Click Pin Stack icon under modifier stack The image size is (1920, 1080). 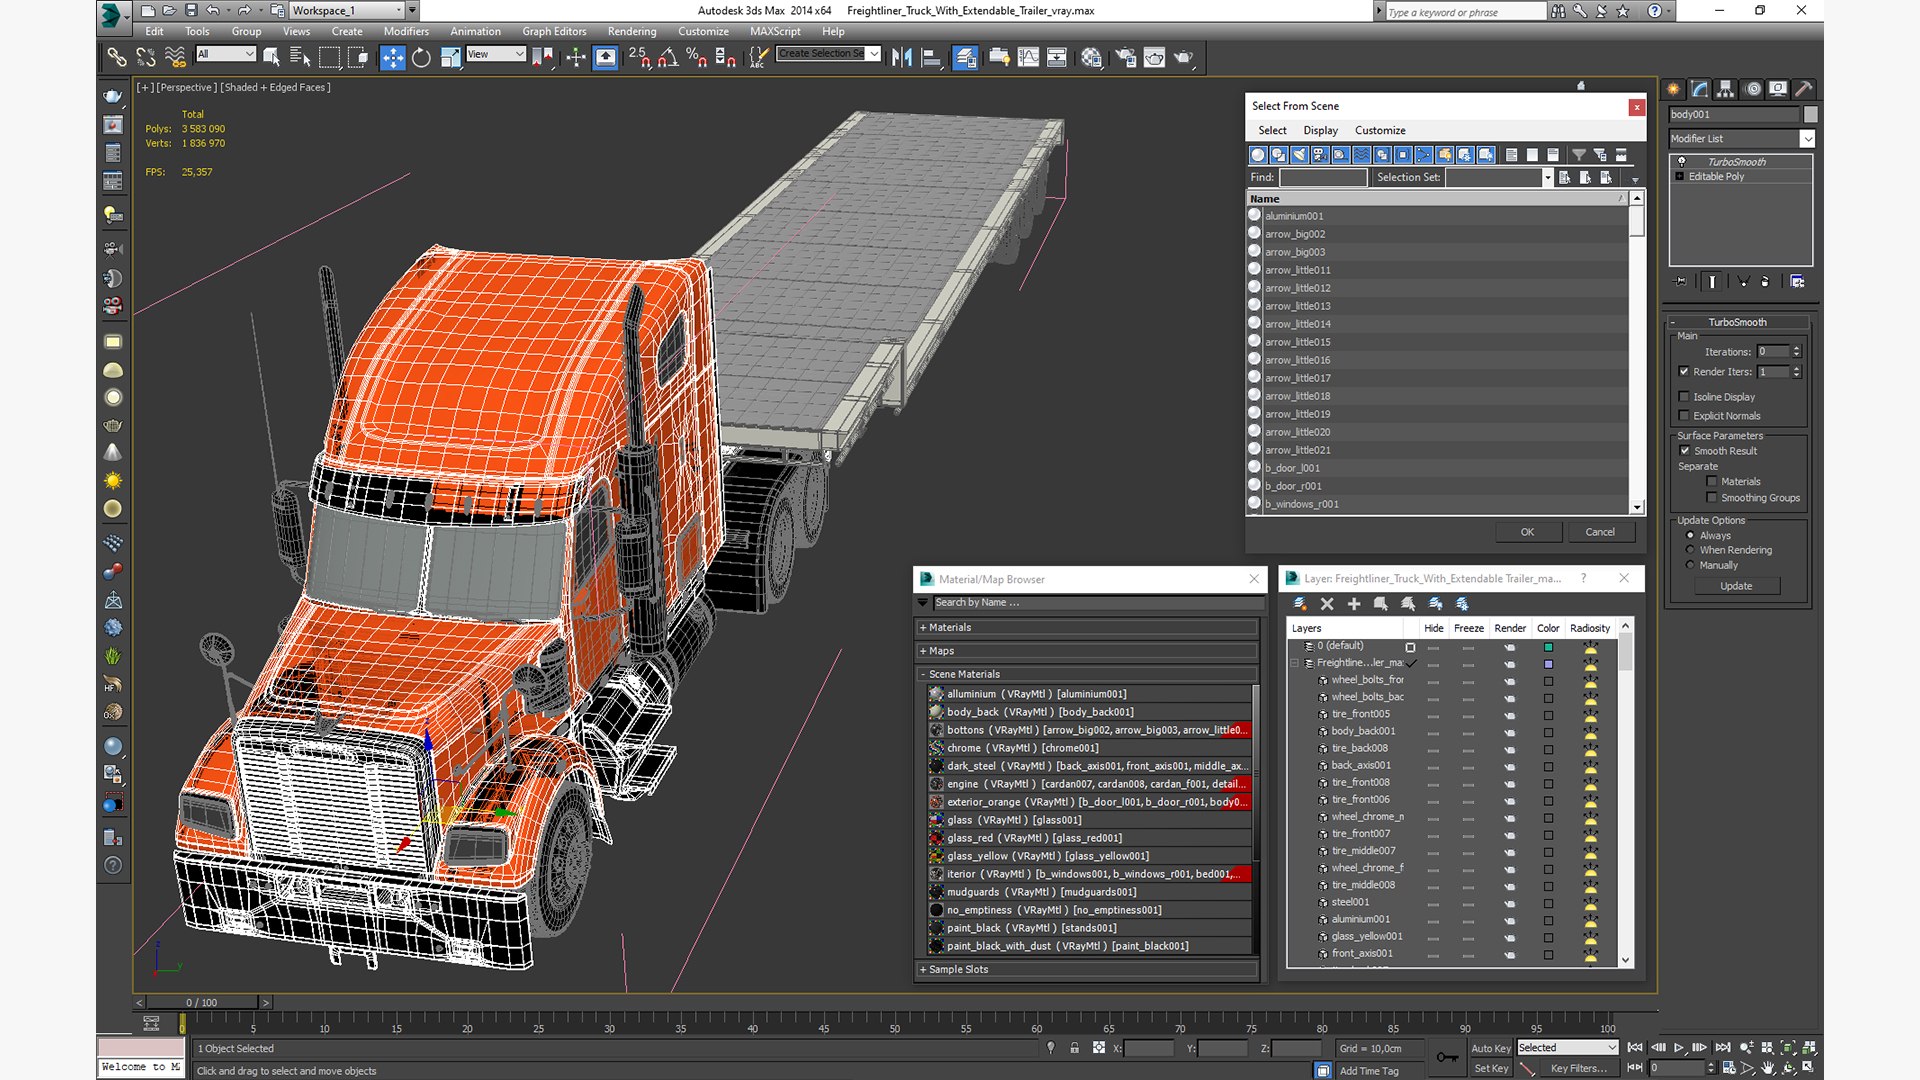[x=1681, y=282]
